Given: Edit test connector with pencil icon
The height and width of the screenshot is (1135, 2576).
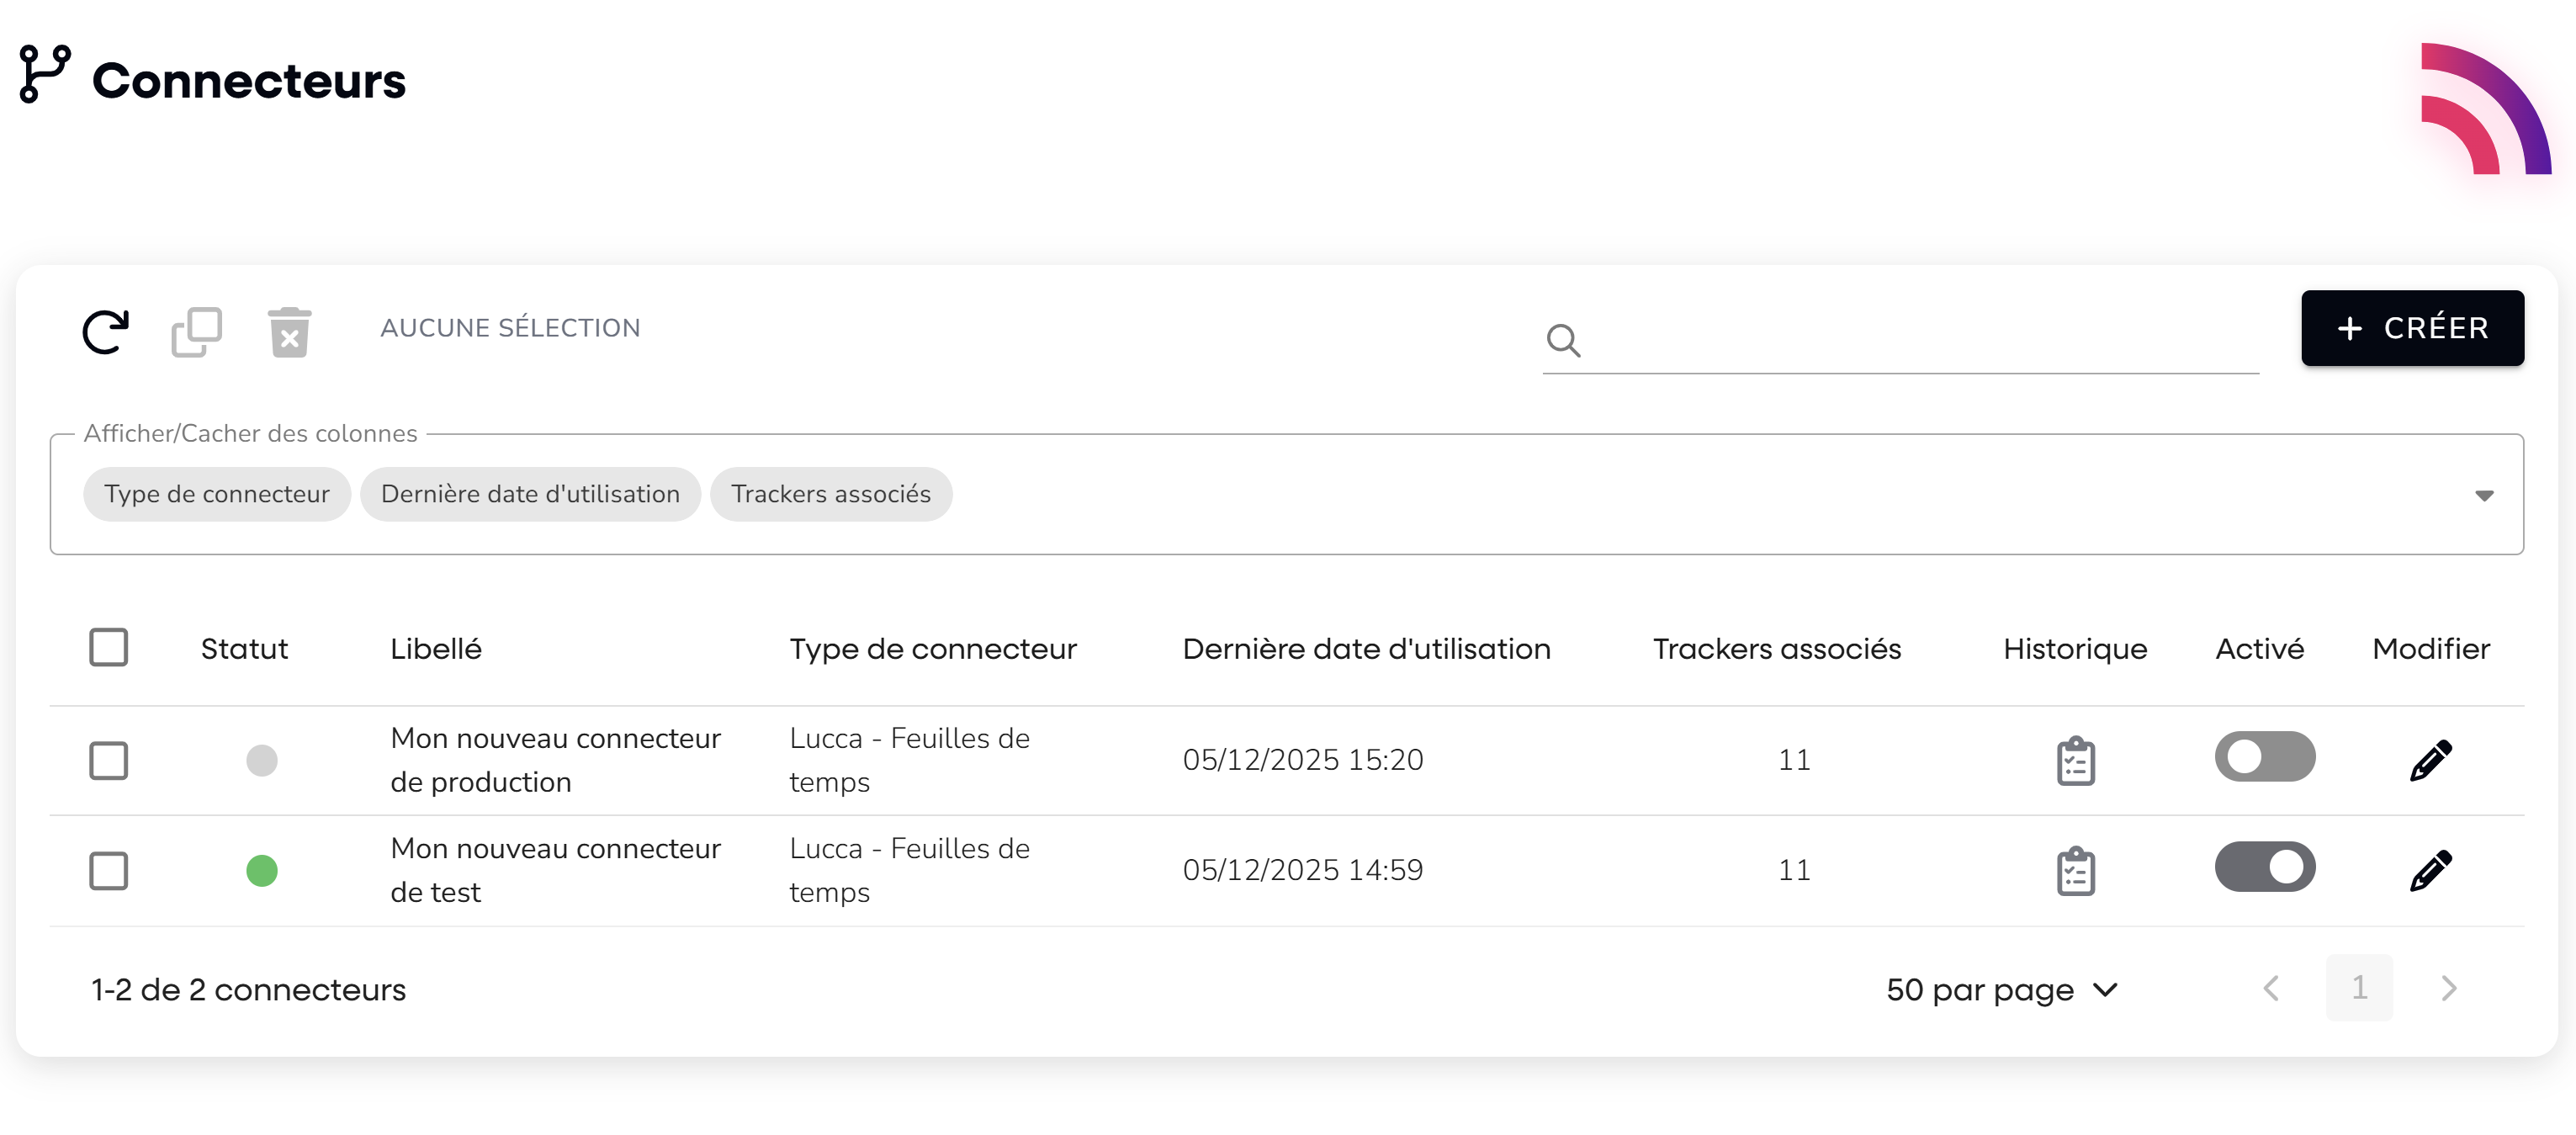Looking at the screenshot, I should [2430, 871].
